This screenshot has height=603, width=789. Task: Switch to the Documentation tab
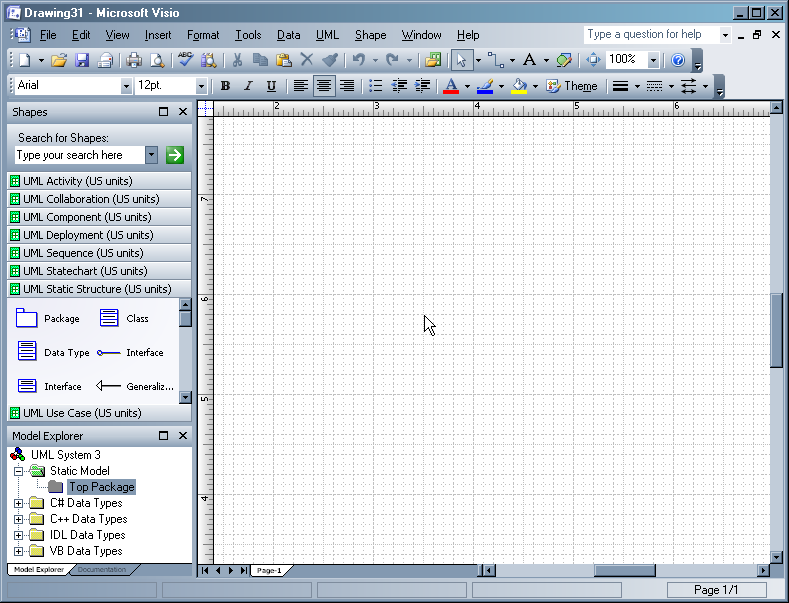tap(103, 570)
